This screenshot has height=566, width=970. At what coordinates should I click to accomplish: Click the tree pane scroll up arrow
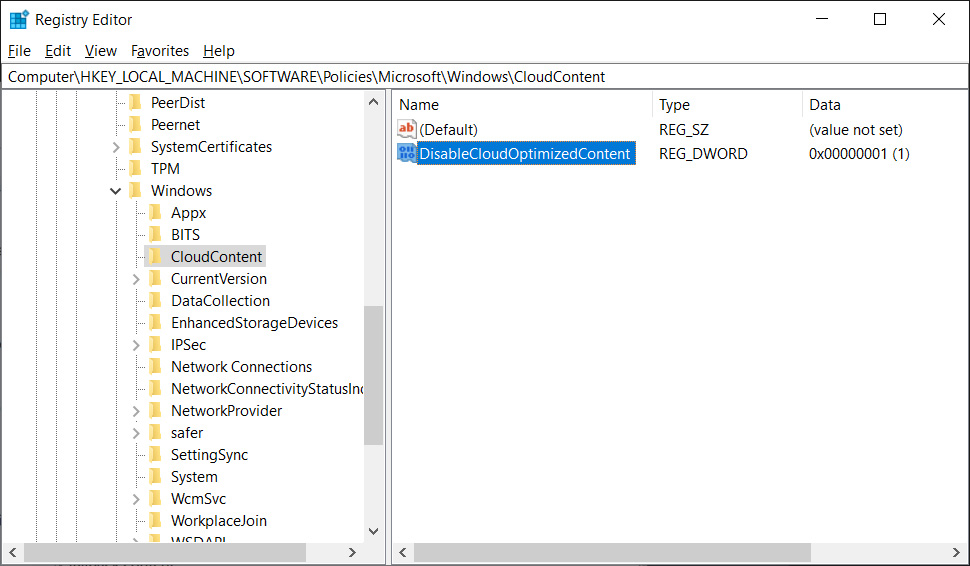[373, 101]
